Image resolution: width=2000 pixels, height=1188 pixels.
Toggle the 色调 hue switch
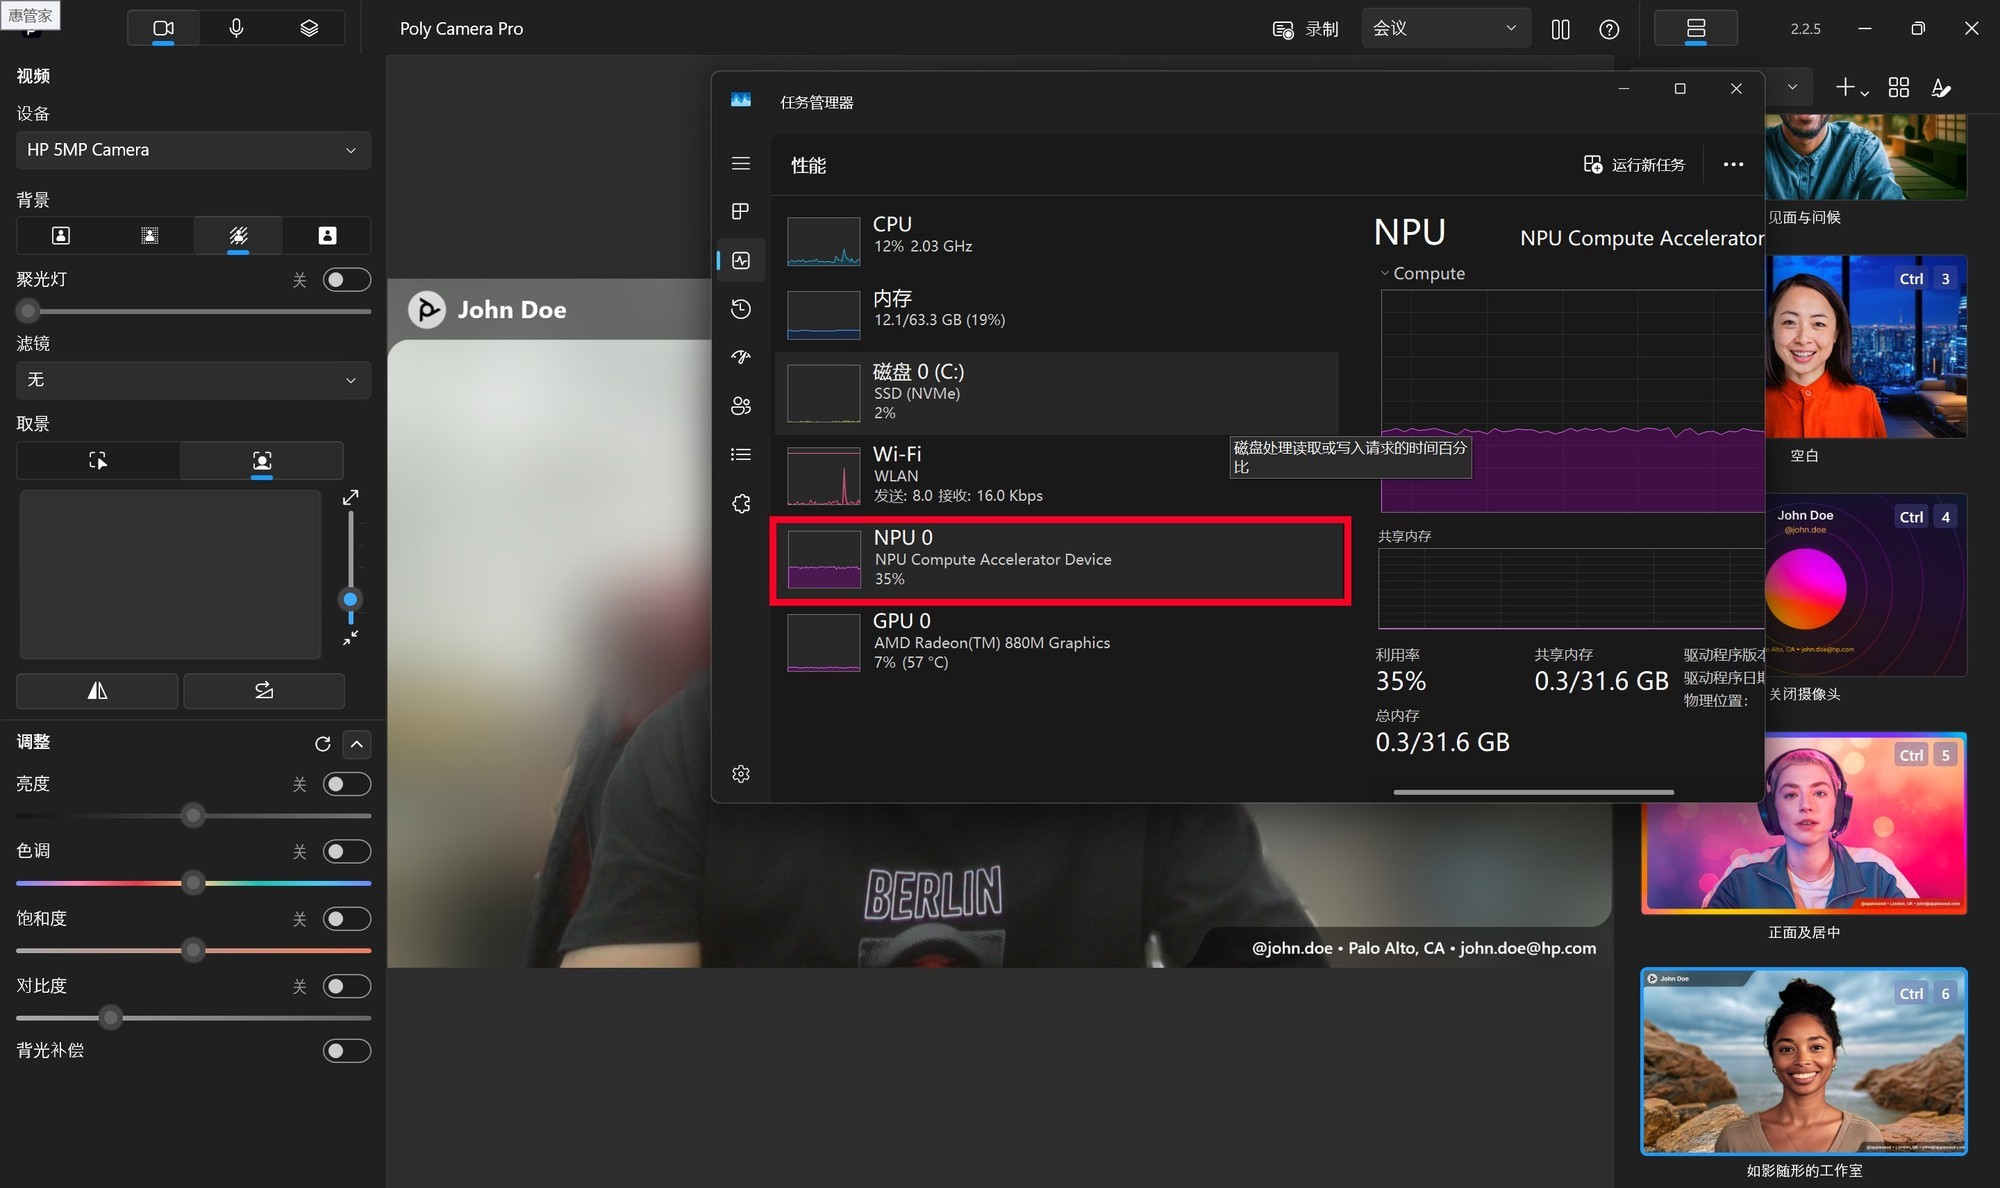click(346, 851)
